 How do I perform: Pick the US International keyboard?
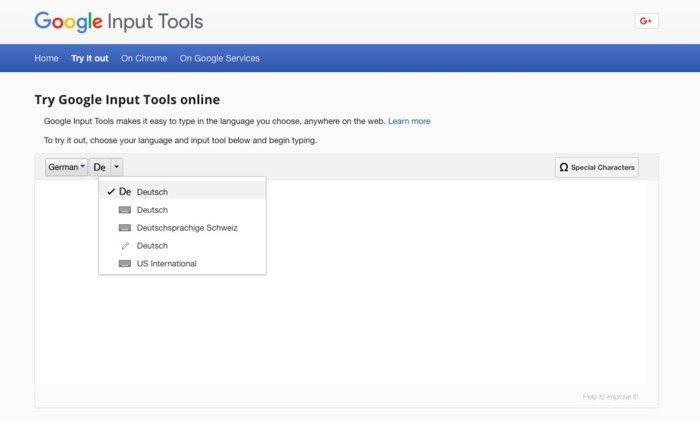(166, 264)
